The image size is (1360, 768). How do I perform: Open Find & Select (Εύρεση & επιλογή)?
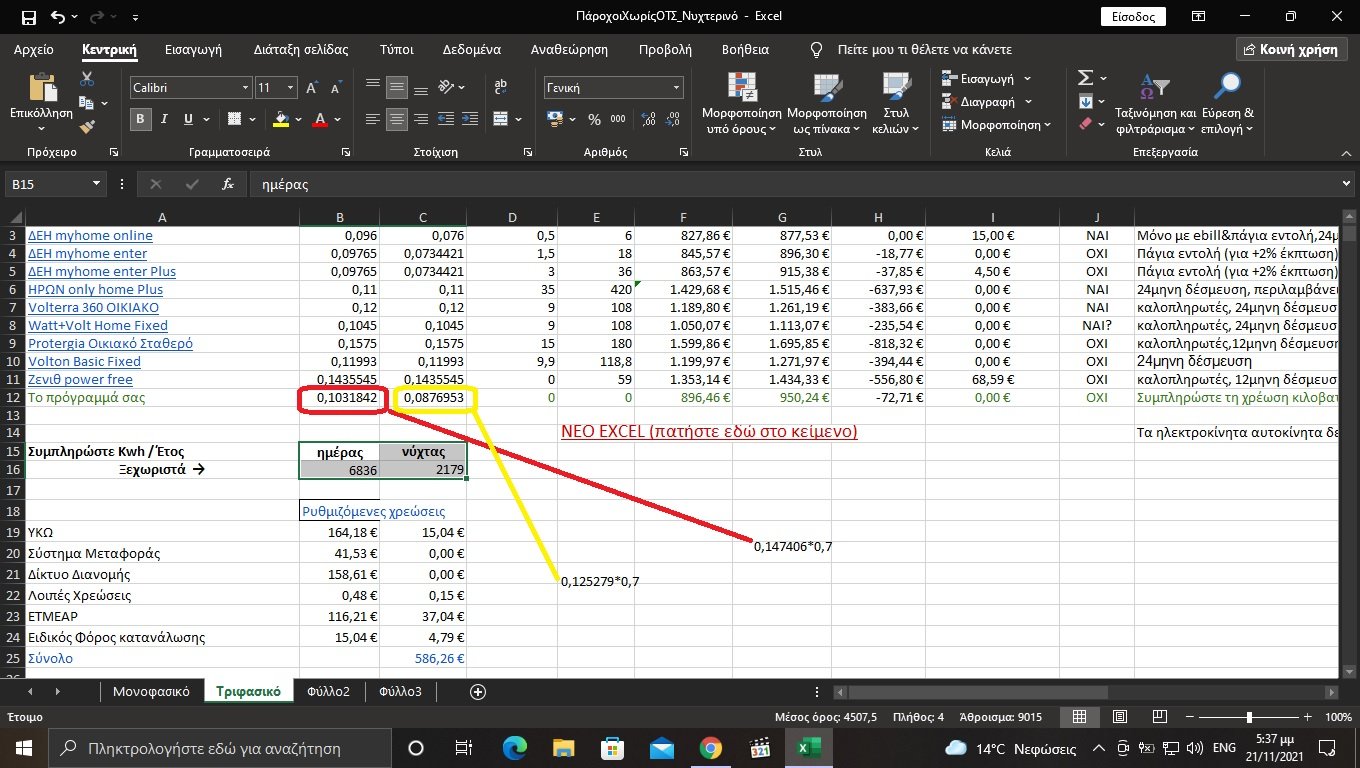1227,104
